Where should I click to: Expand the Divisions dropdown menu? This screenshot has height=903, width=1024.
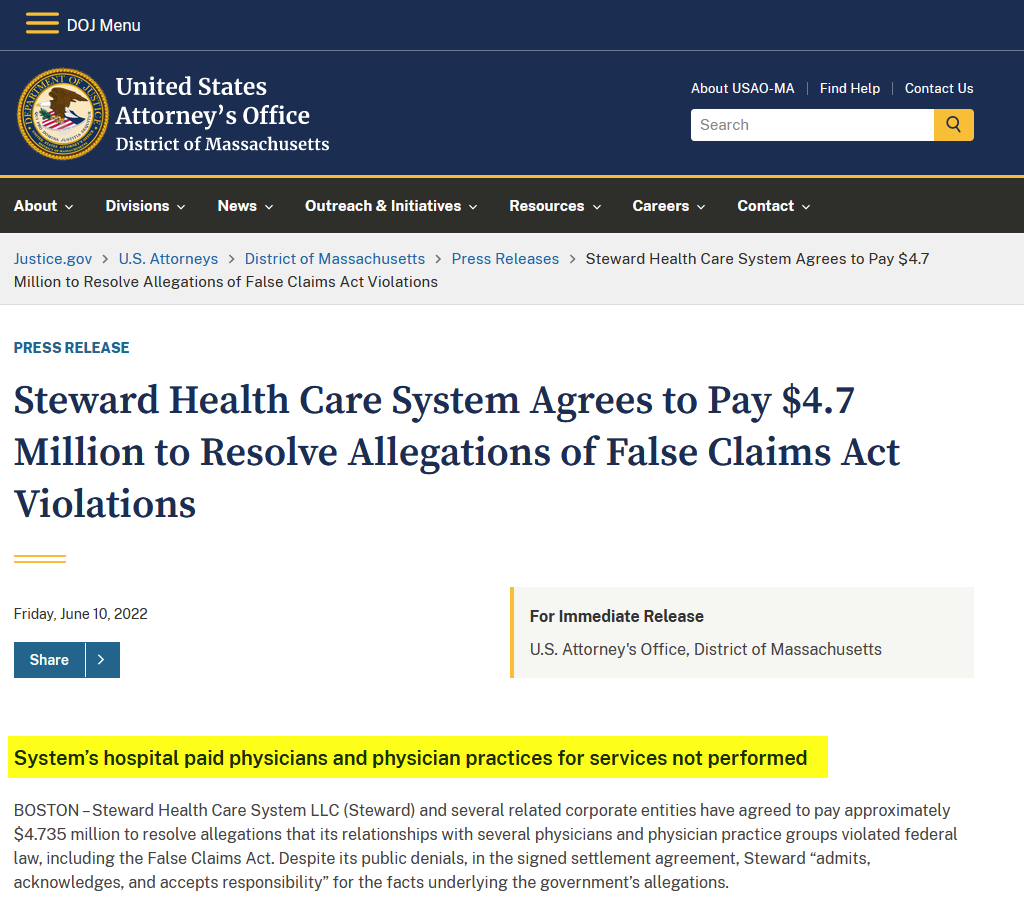coord(145,206)
